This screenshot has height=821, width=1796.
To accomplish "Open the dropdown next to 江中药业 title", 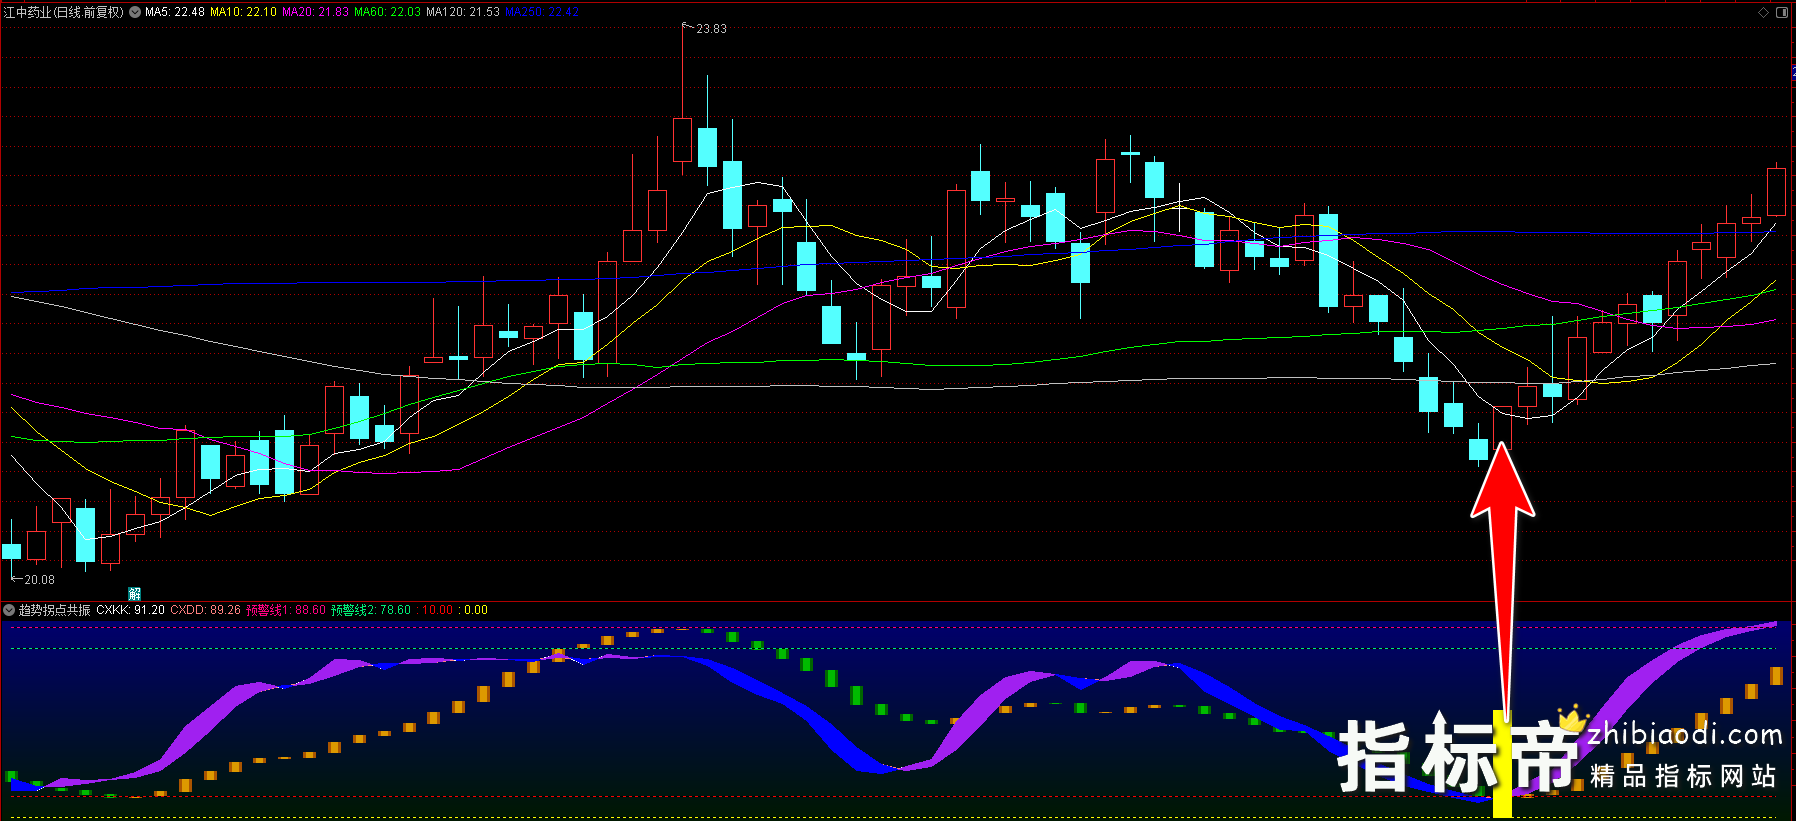I will tap(135, 12).
